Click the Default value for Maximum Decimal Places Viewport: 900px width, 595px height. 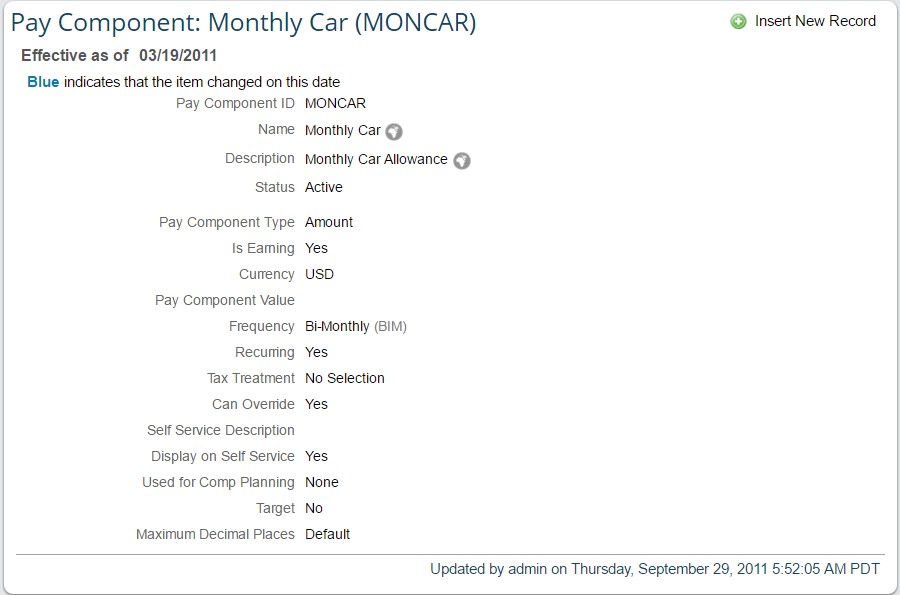pos(327,534)
